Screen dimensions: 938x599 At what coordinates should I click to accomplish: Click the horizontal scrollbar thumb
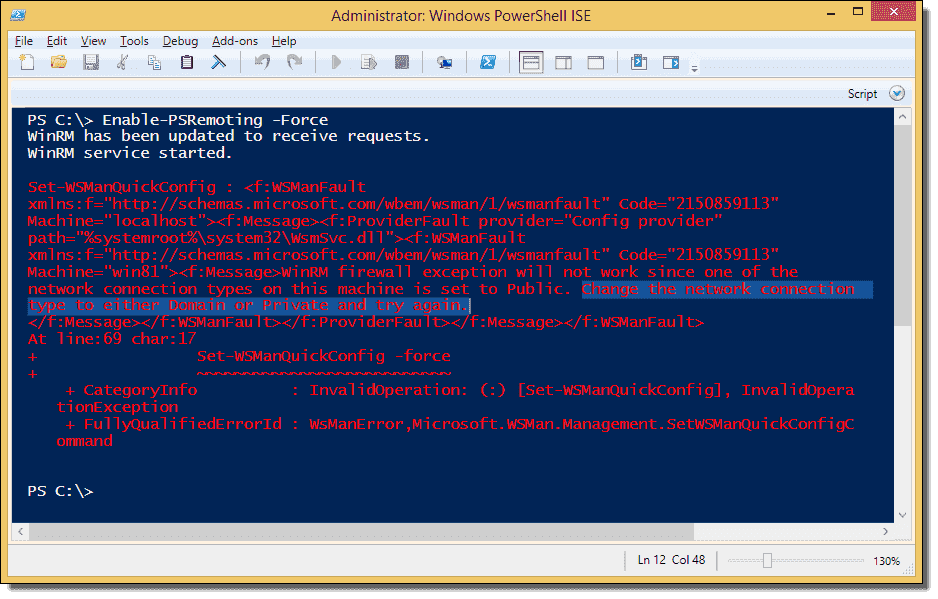361,531
